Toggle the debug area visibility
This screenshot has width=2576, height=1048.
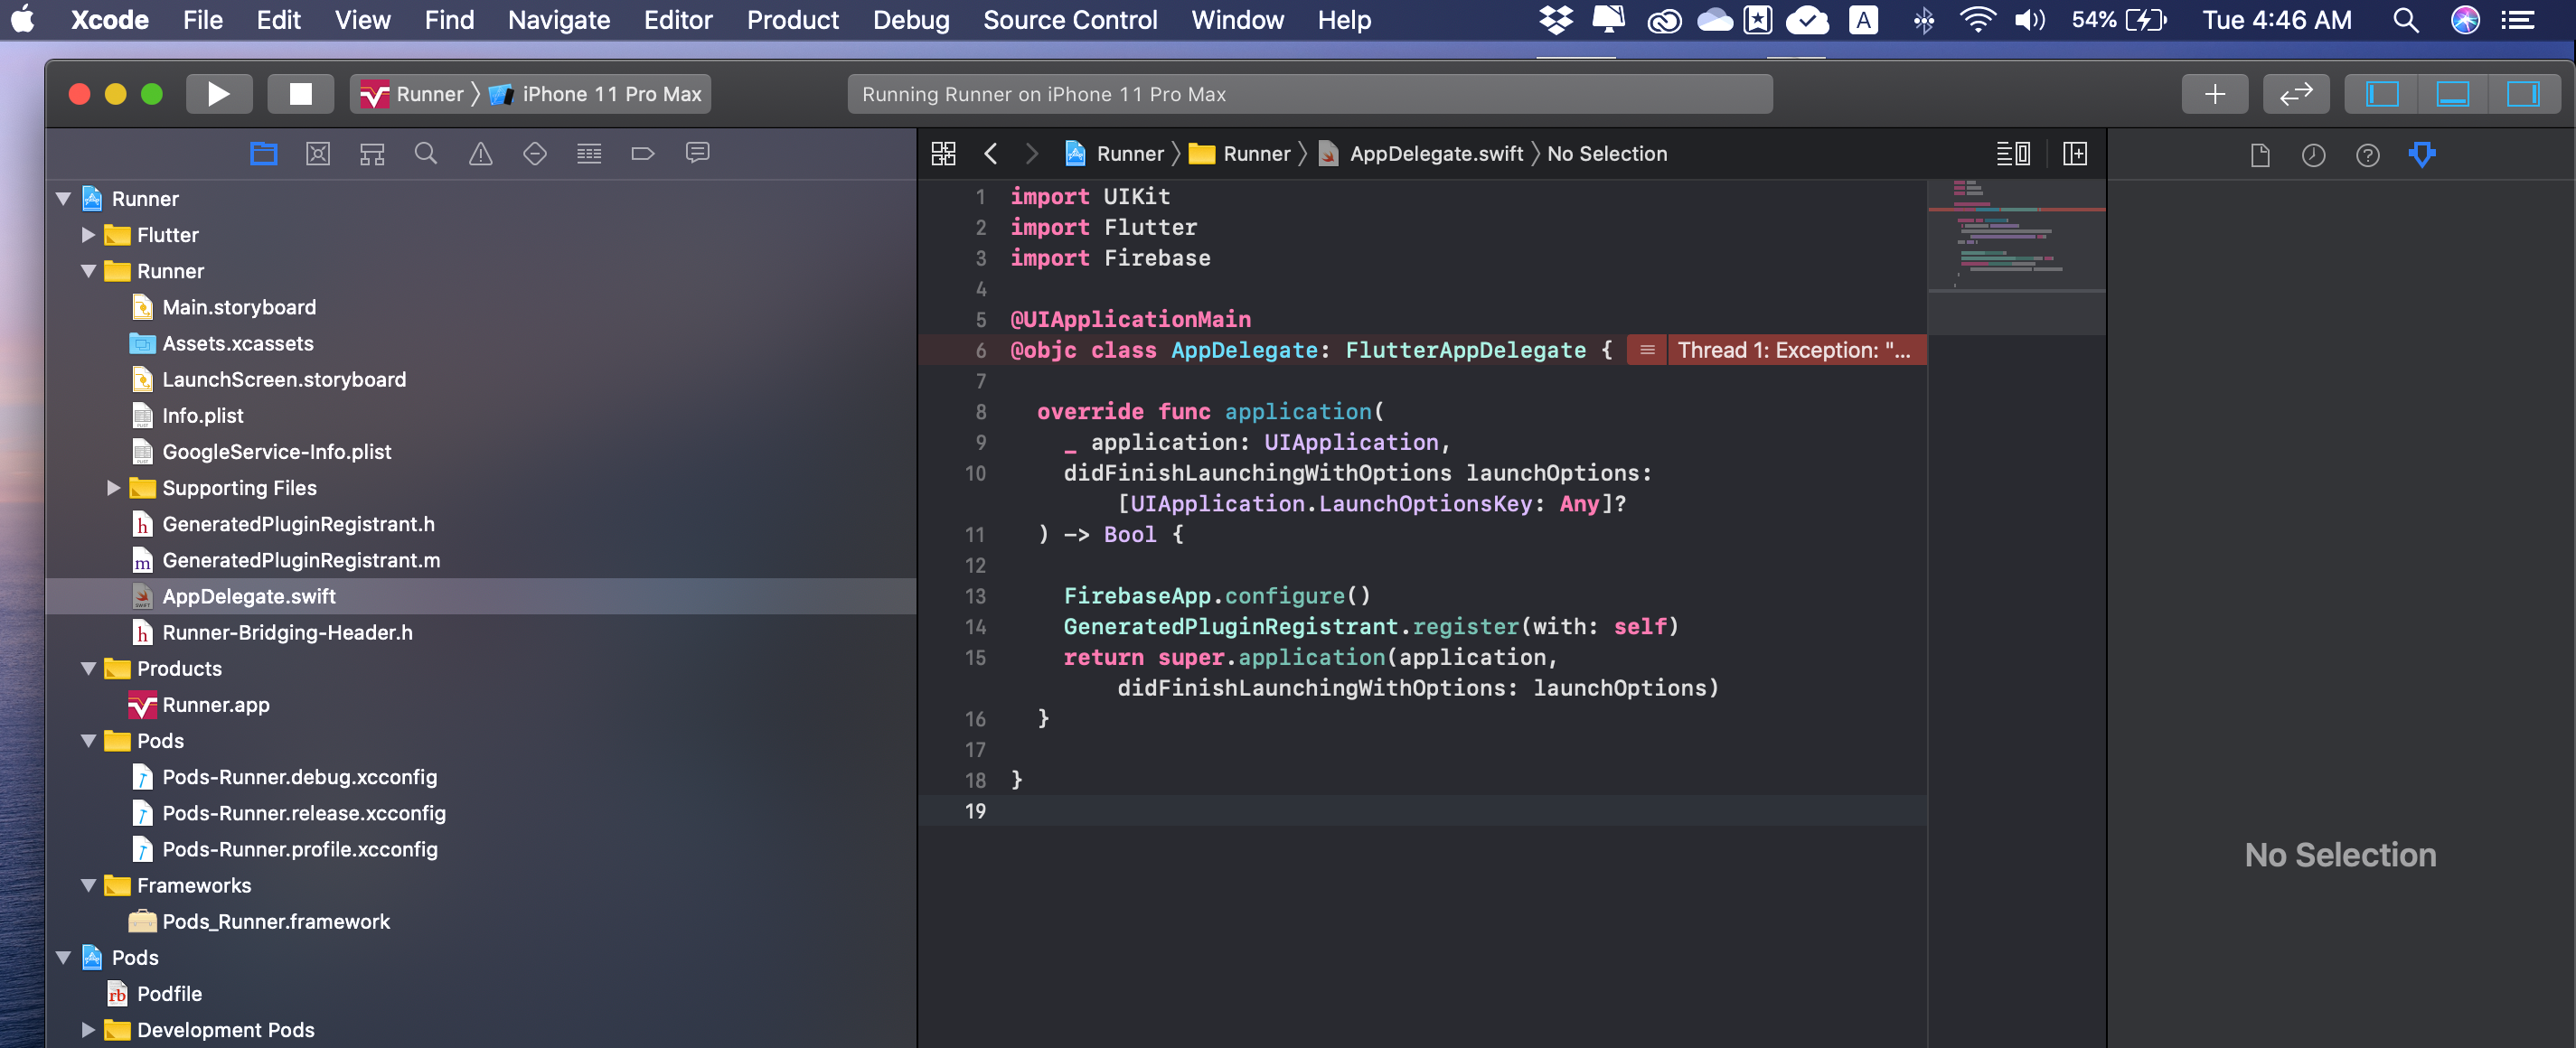coord(2452,94)
